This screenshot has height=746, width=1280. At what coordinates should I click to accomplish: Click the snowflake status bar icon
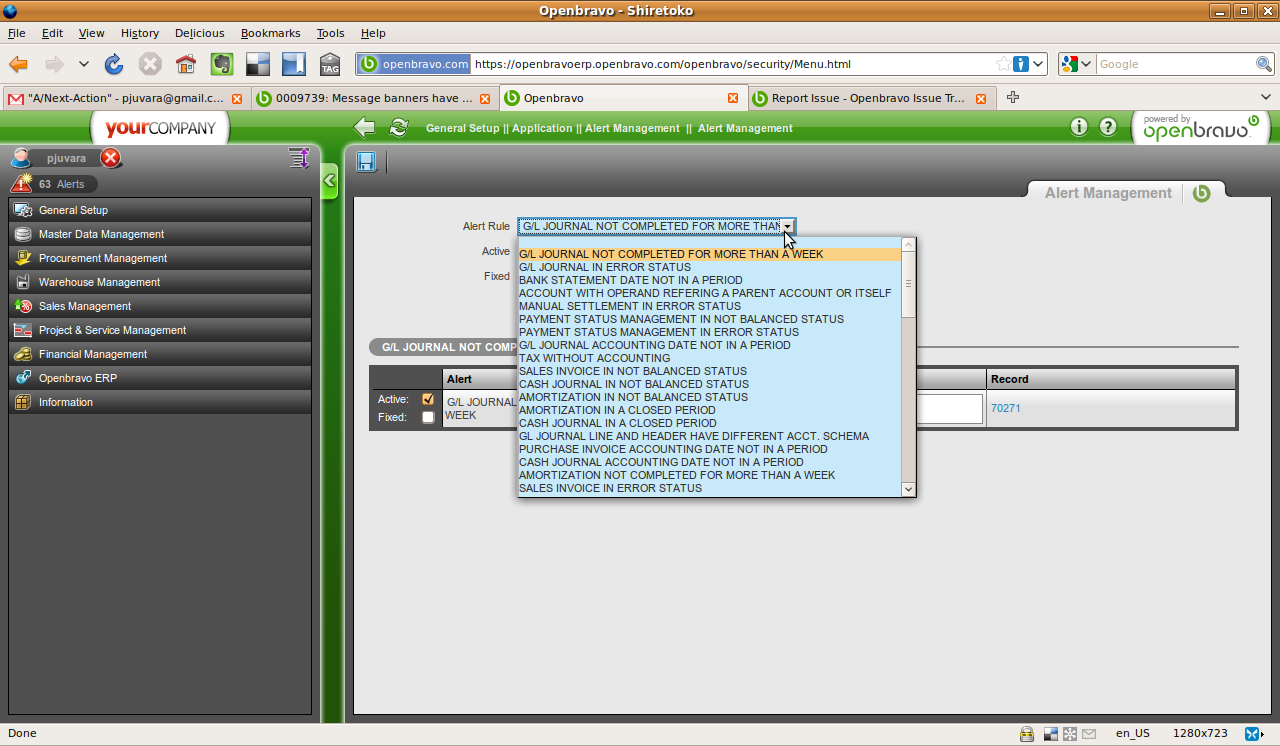pyautogui.click(x=1069, y=734)
